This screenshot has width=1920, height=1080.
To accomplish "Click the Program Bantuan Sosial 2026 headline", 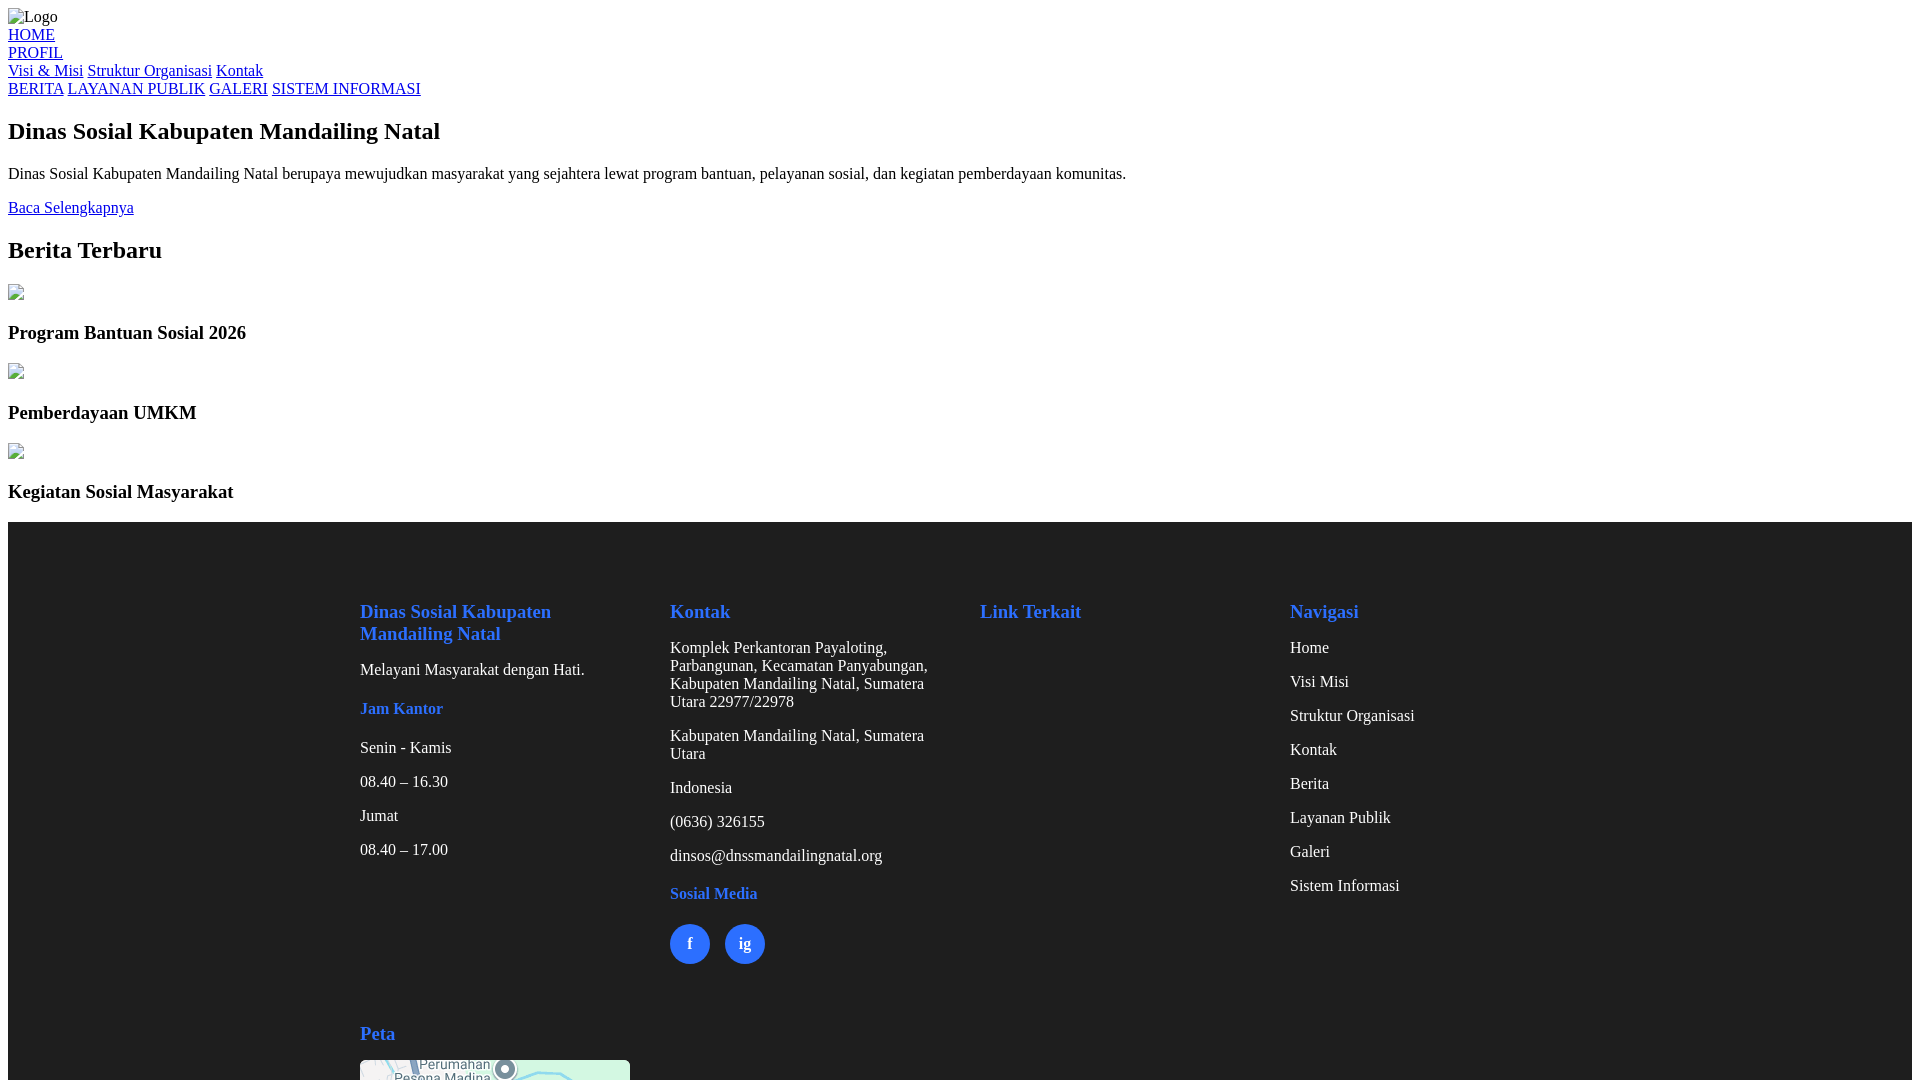I will click(x=127, y=333).
